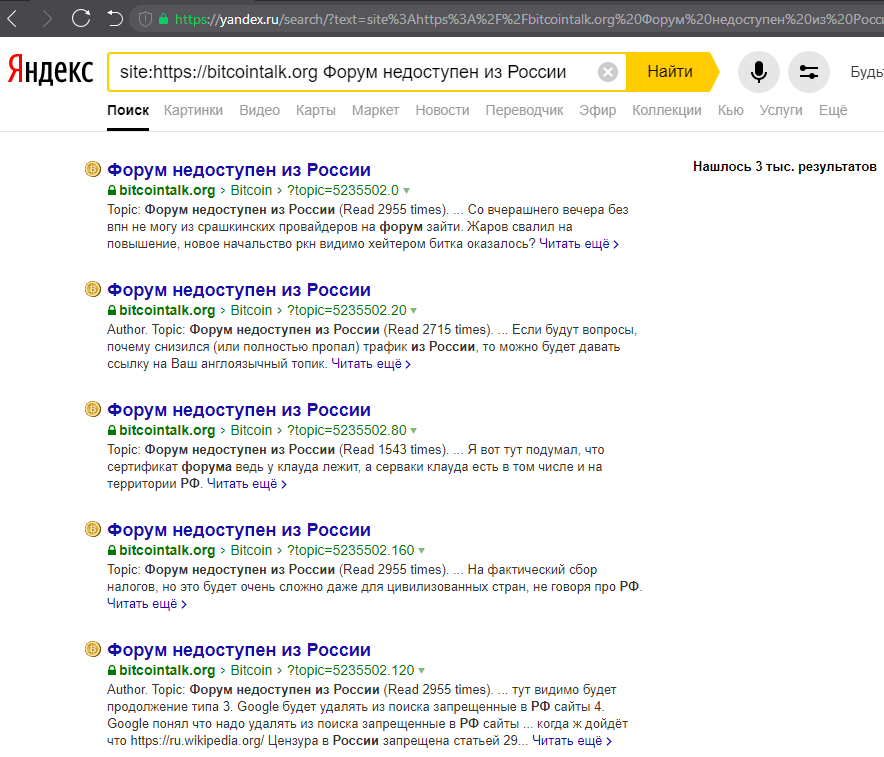
Task: Click the yellow Найти search button
Action: coord(672,72)
